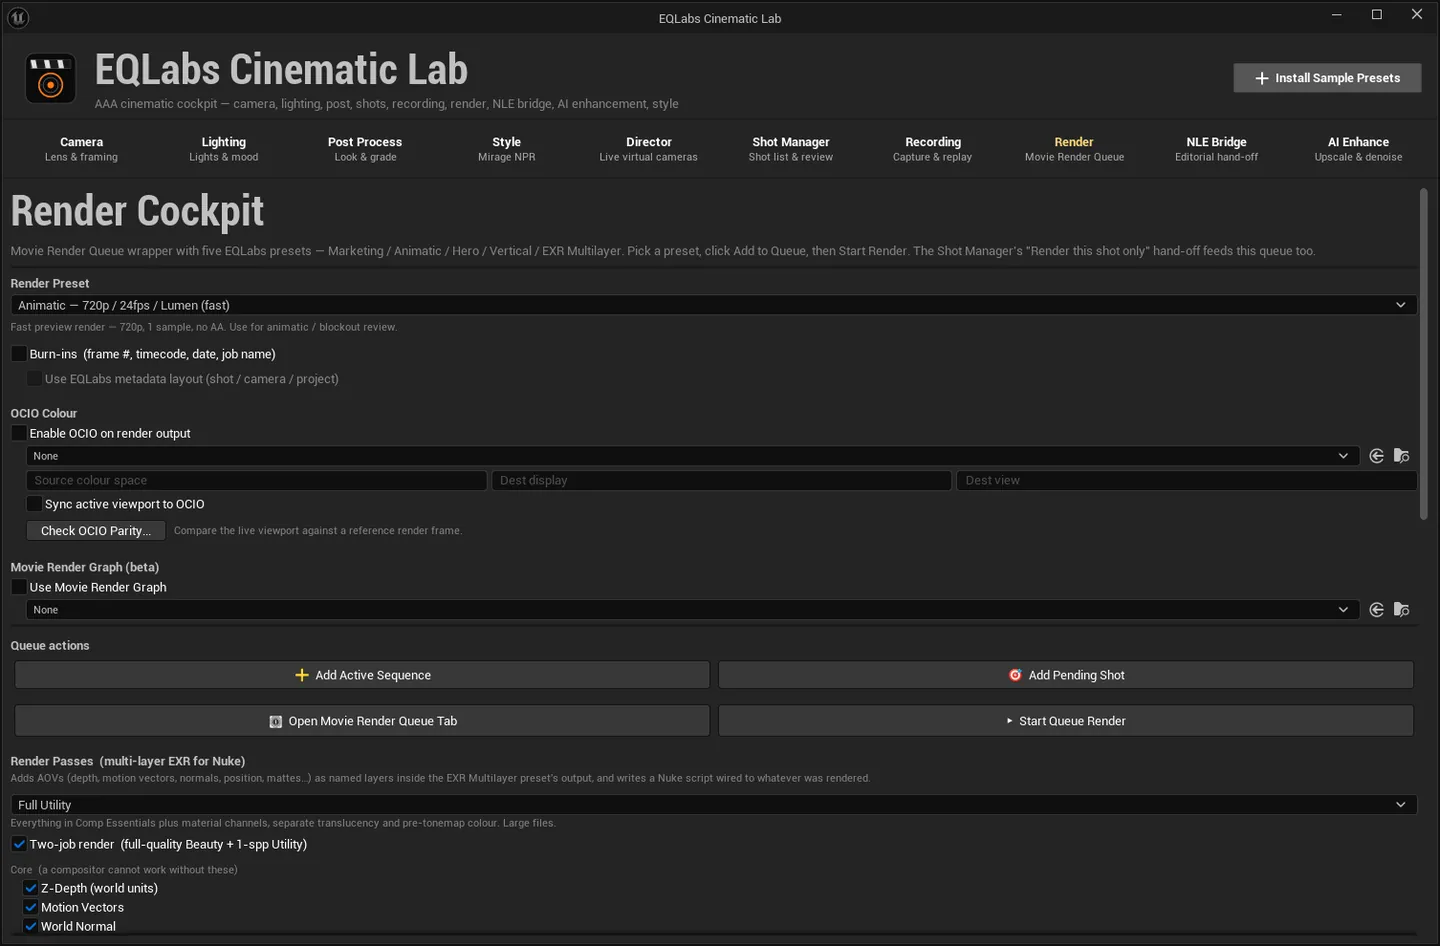Image resolution: width=1440 pixels, height=946 pixels.
Task: Open the OCIO config None dropdown
Action: [692, 456]
